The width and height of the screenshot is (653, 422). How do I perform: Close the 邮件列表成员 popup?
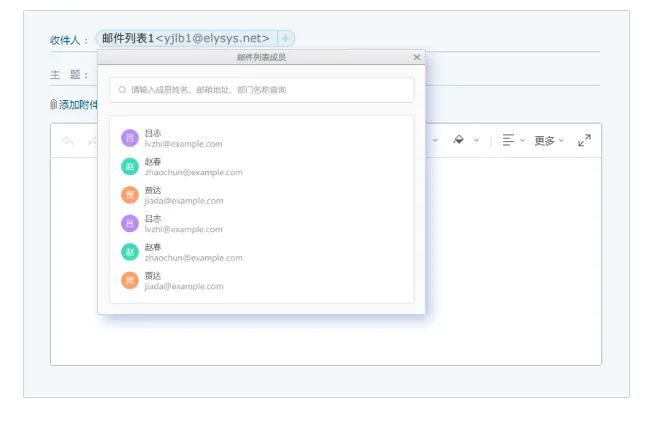(x=417, y=57)
